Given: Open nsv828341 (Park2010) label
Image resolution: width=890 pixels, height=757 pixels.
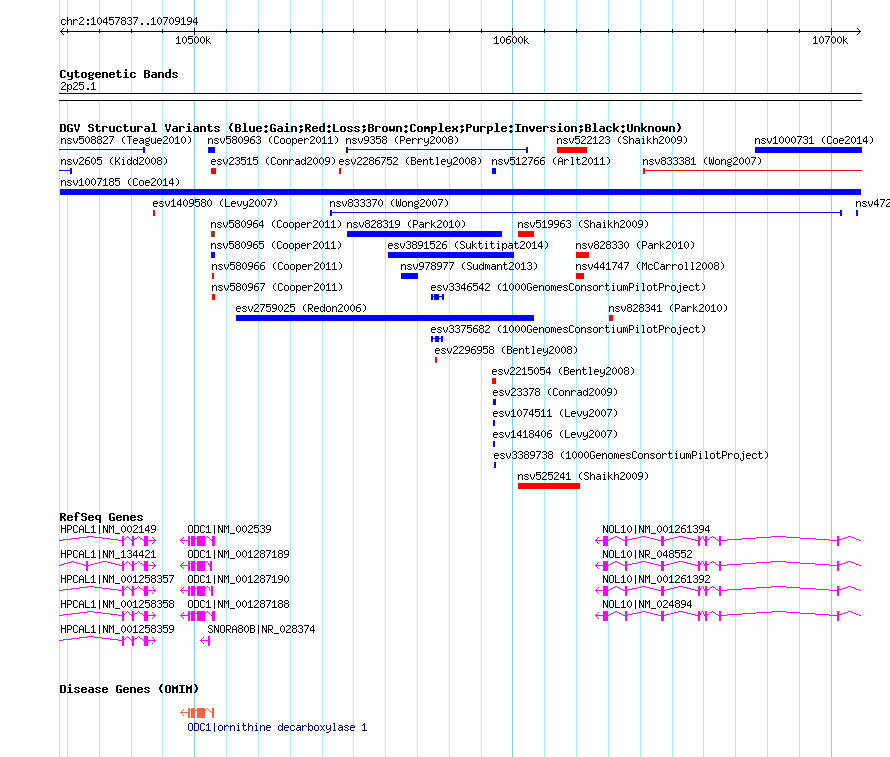Looking at the screenshot, I should click(x=668, y=308).
